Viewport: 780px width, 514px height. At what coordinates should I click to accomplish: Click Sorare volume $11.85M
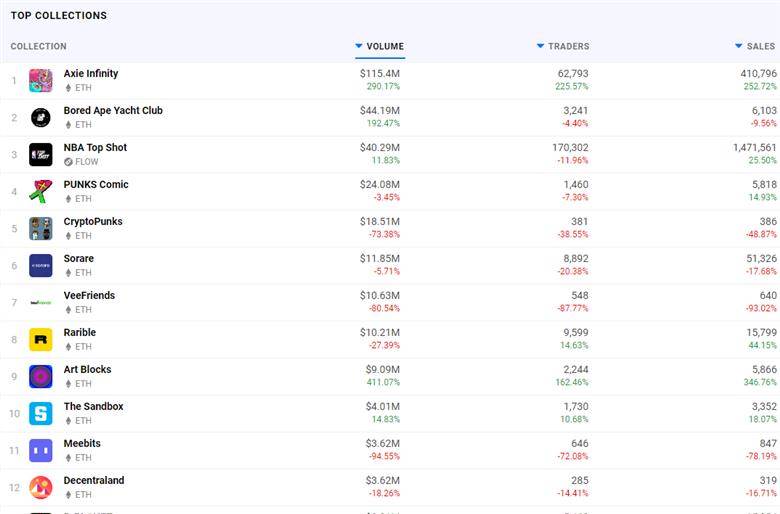pos(380,259)
